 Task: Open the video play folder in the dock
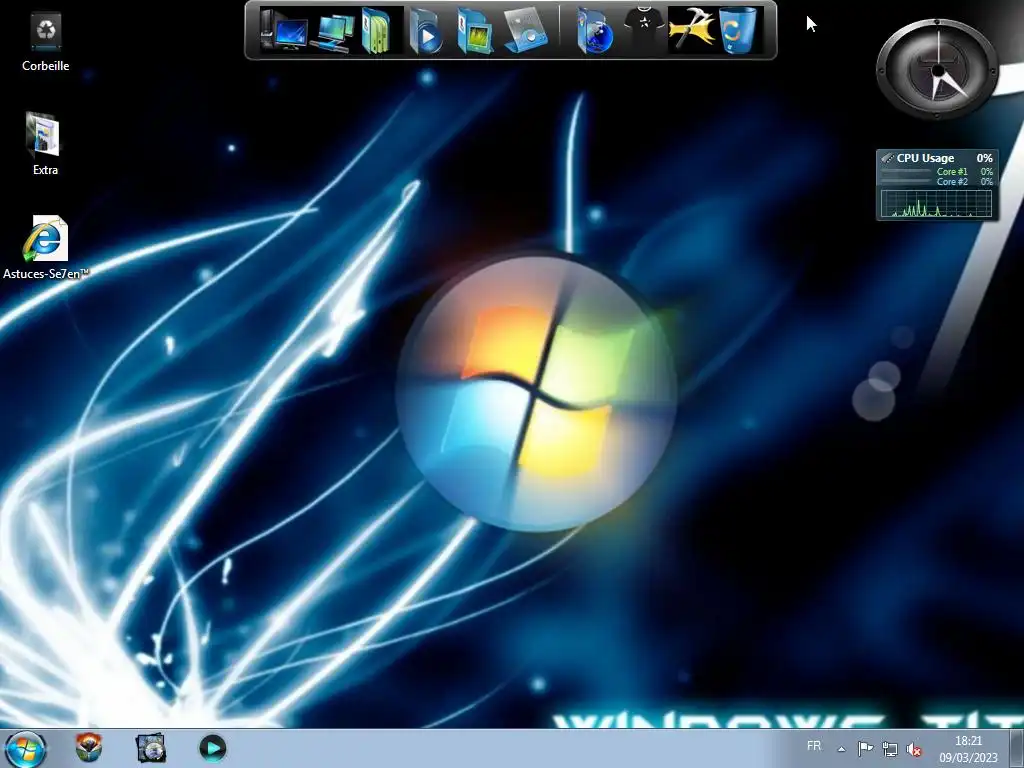426,31
